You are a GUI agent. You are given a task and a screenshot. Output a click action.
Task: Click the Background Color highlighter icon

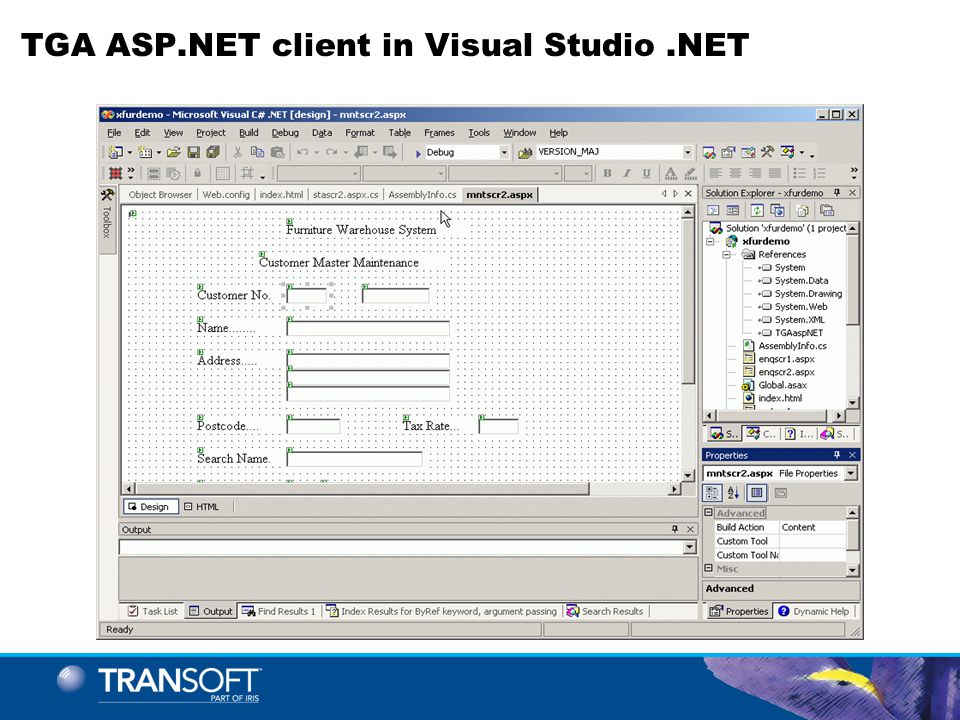(690, 173)
